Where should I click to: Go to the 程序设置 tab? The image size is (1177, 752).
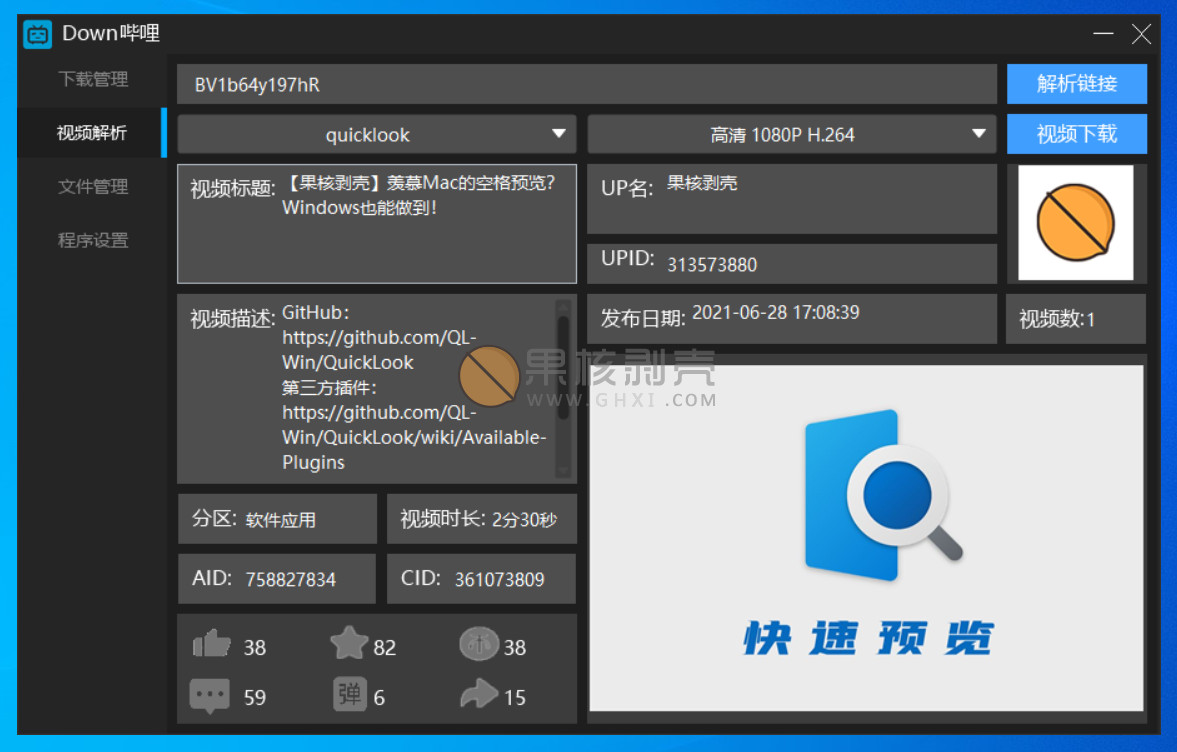point(92,240)
